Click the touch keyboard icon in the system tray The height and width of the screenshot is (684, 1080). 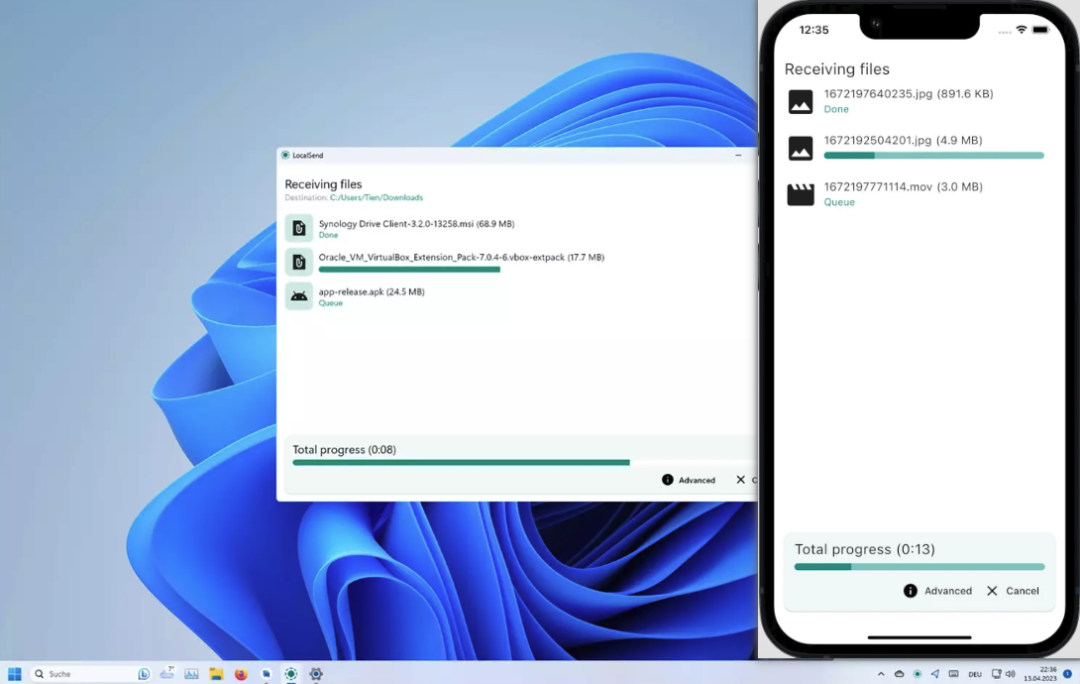[953, 674]
